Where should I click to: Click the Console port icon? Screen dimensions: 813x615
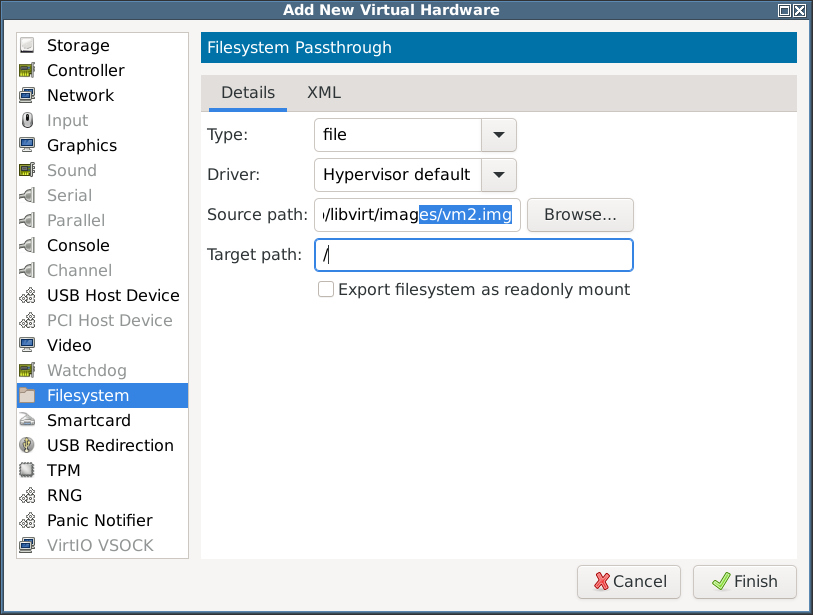[x=27, y=245]
